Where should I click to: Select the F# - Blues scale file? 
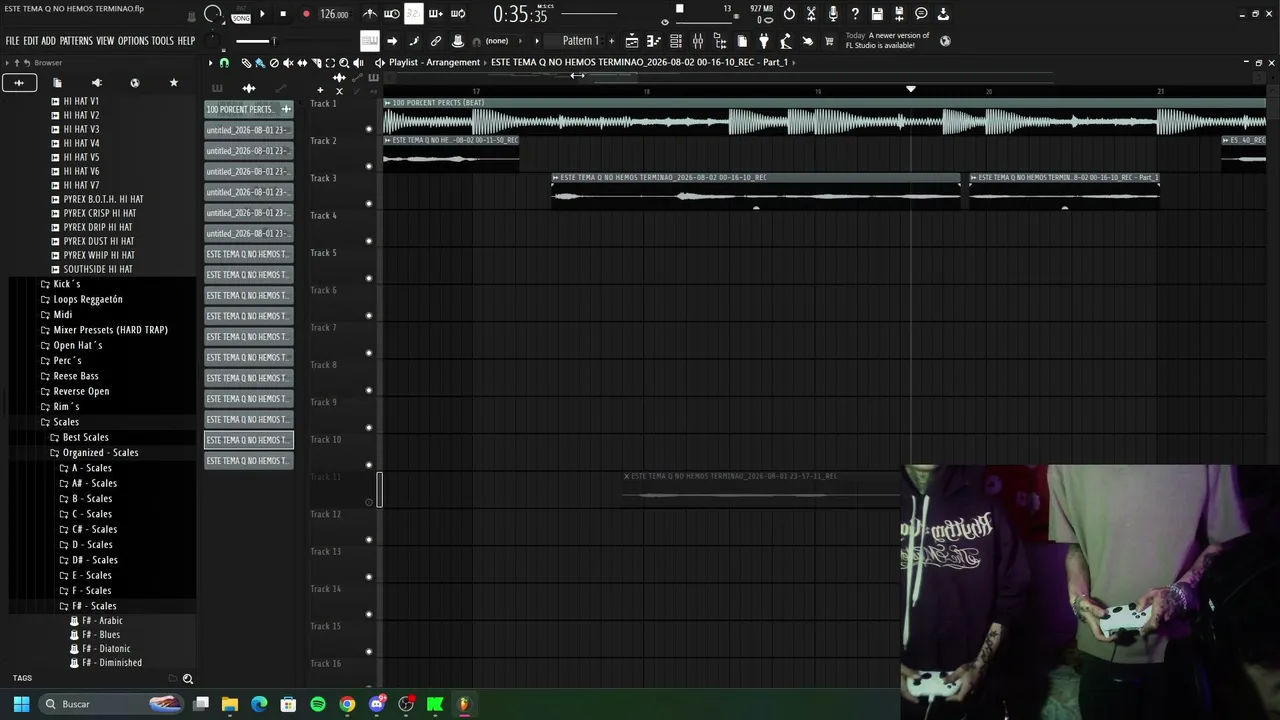(101, 635)
